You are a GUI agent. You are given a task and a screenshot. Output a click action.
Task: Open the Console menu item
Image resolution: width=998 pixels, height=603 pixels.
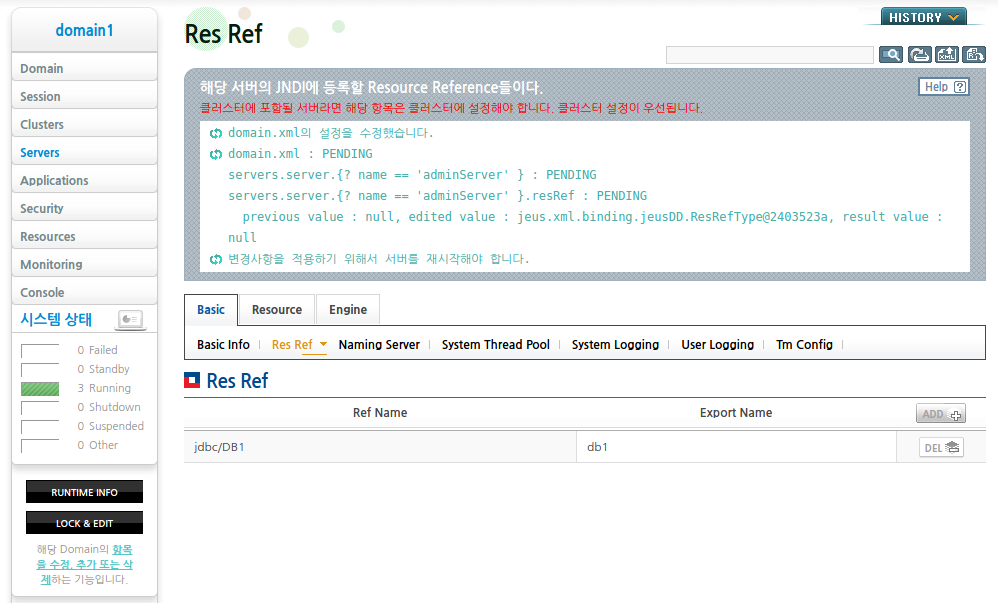coord(85,292)
